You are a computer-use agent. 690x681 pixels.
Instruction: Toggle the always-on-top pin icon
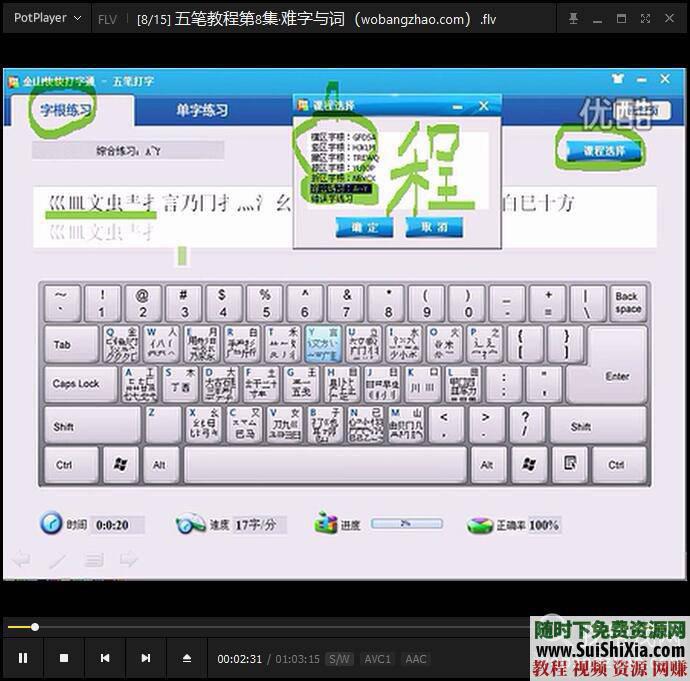click(x=573, y=18)
